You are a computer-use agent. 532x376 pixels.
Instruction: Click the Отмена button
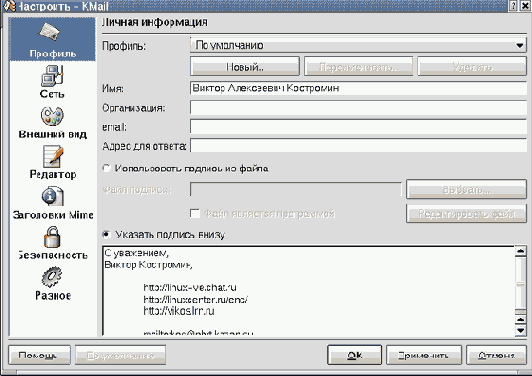[496, 355]
